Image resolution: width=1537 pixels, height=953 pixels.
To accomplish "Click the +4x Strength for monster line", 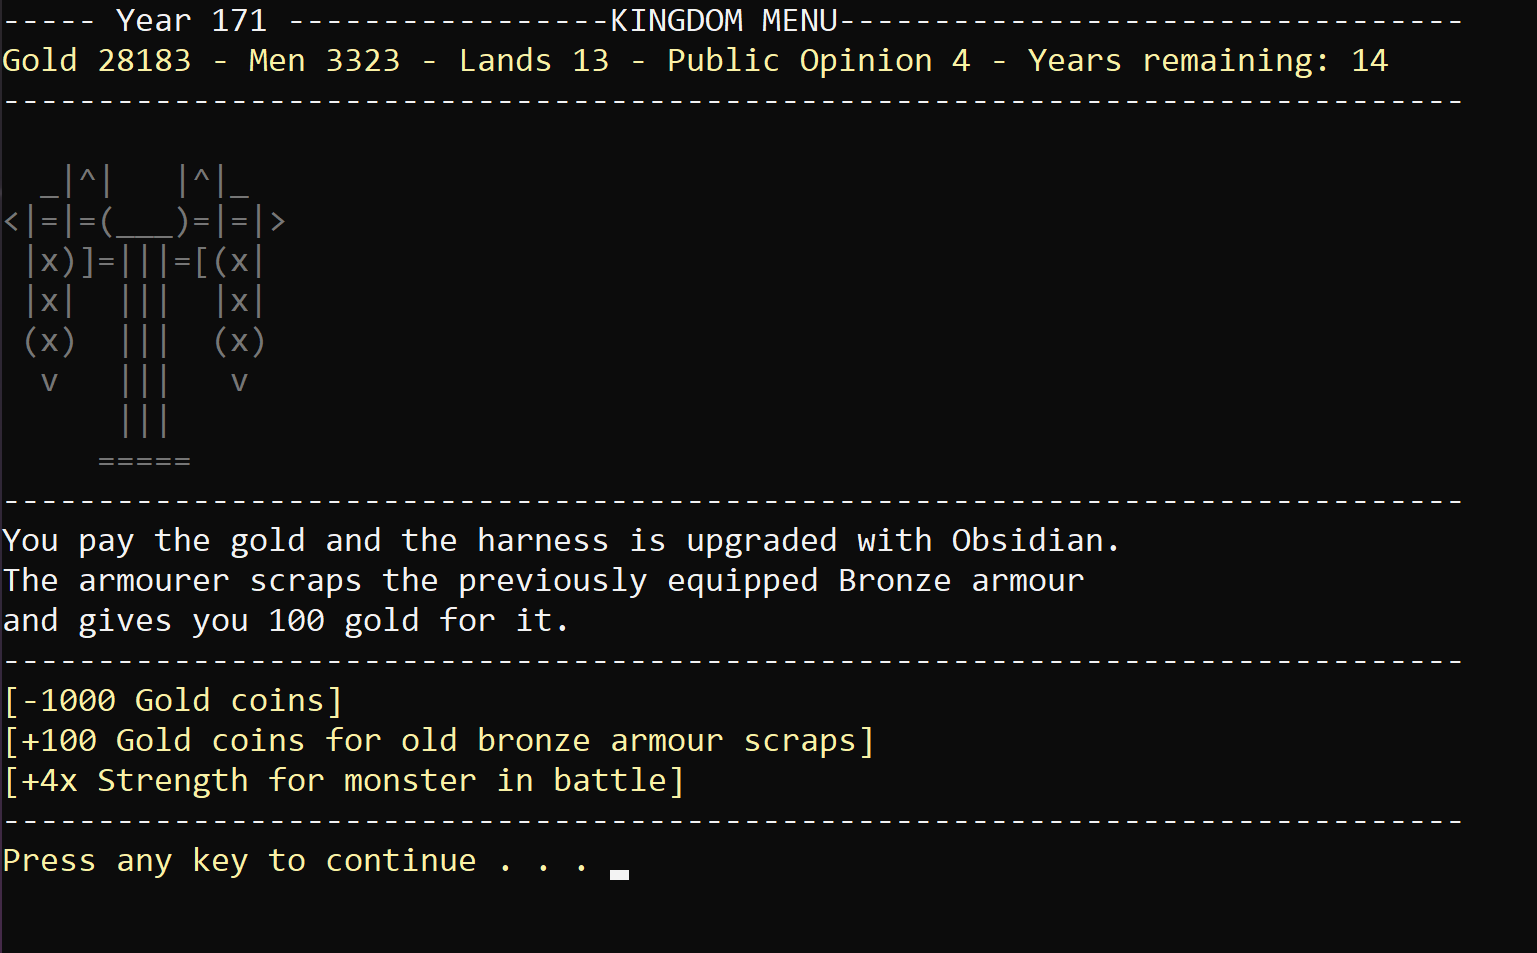I will (344, 781).
